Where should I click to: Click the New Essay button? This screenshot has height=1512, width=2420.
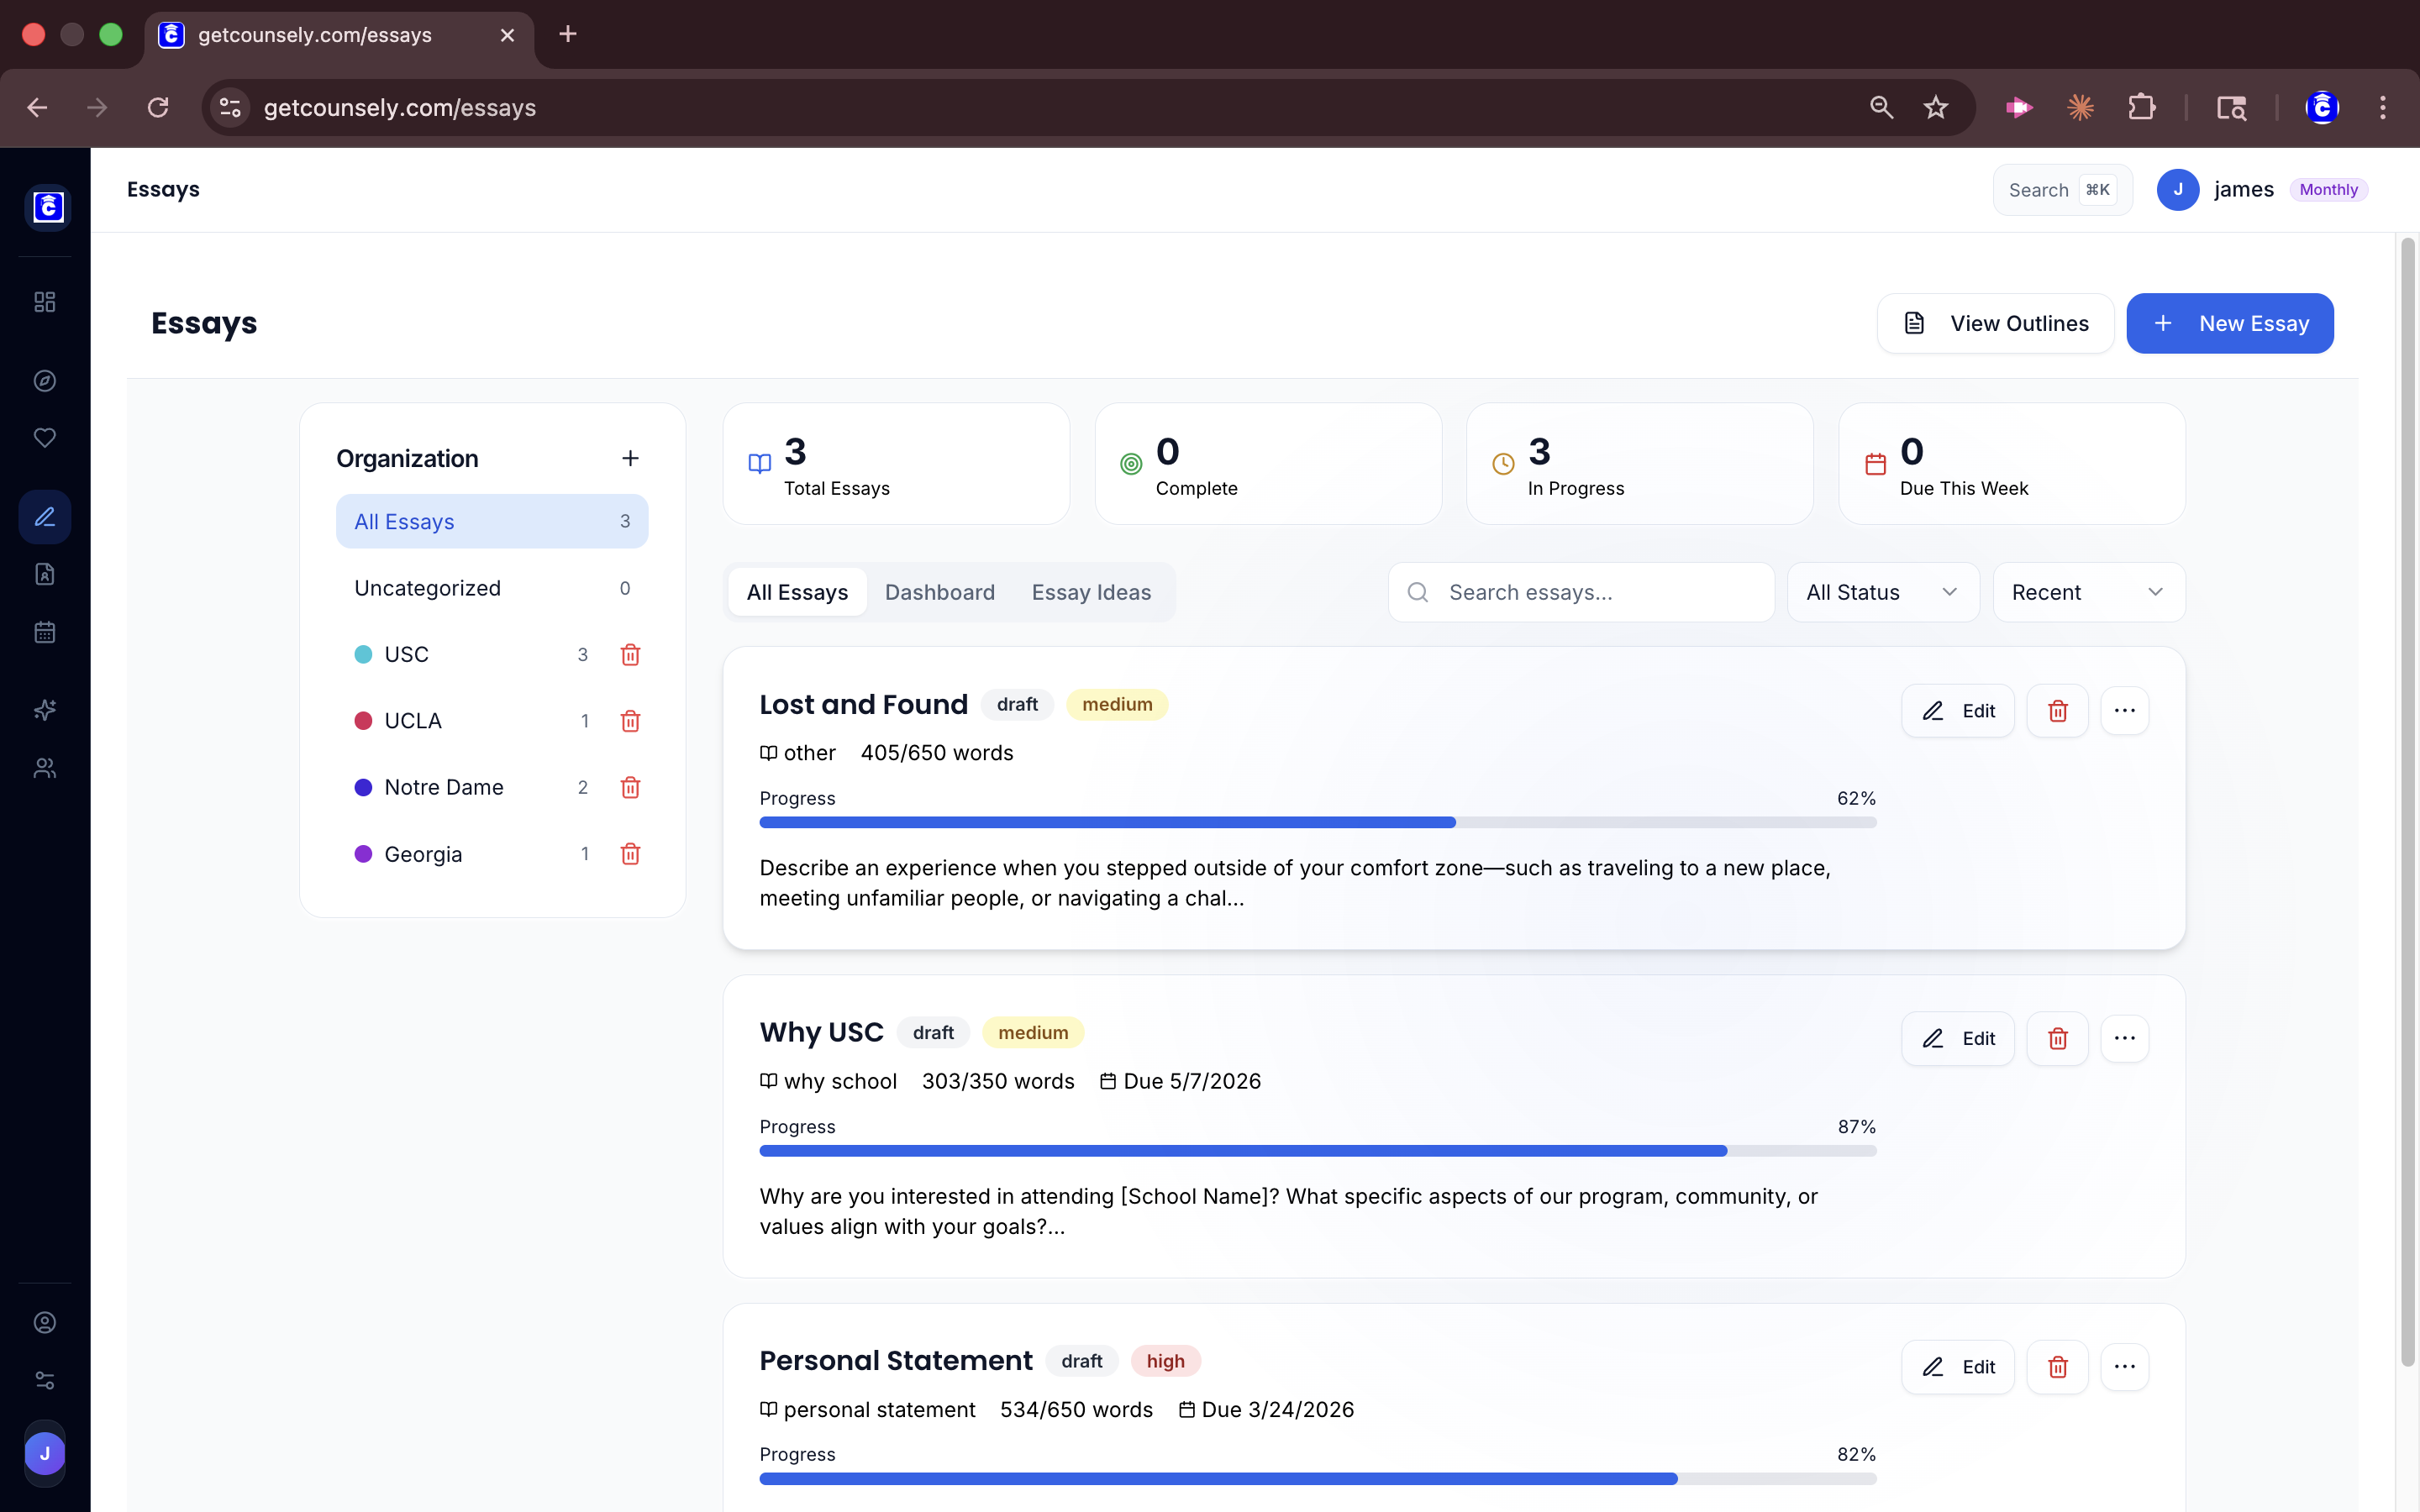pos(2230,323)
